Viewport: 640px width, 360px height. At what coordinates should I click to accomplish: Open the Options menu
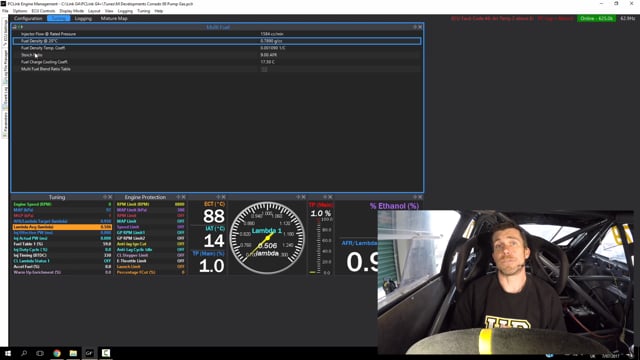(20, 11)
